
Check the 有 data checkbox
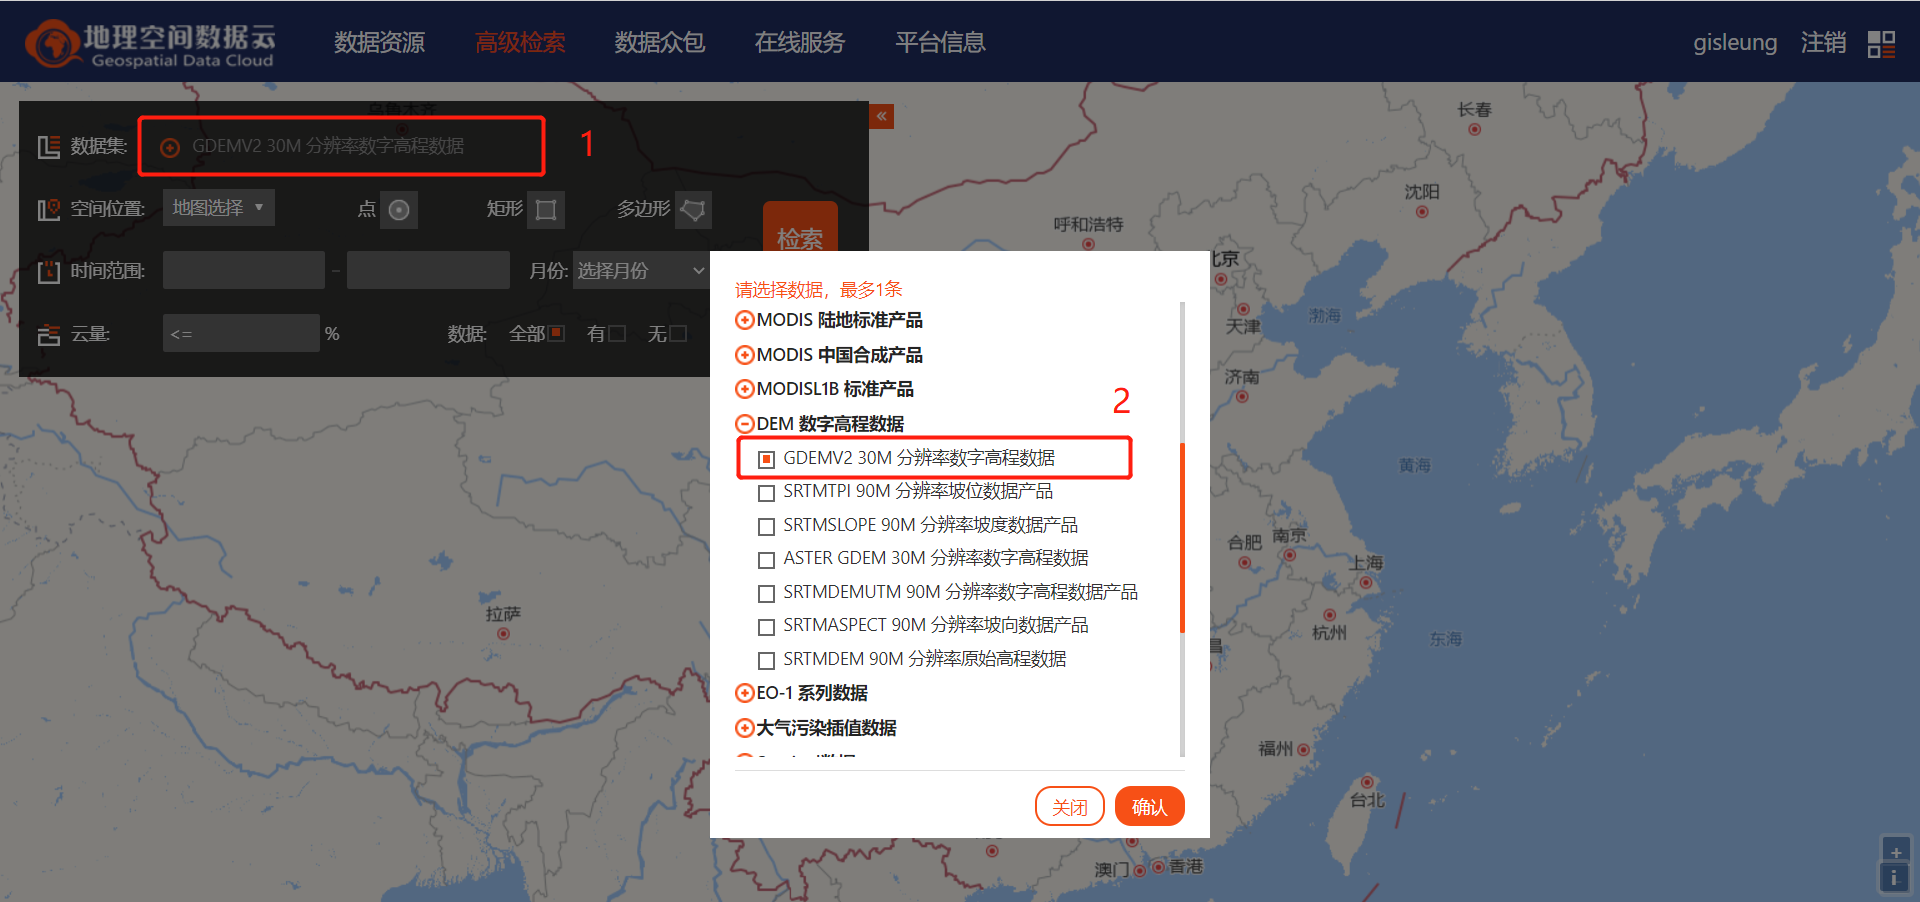pos(618,333)
